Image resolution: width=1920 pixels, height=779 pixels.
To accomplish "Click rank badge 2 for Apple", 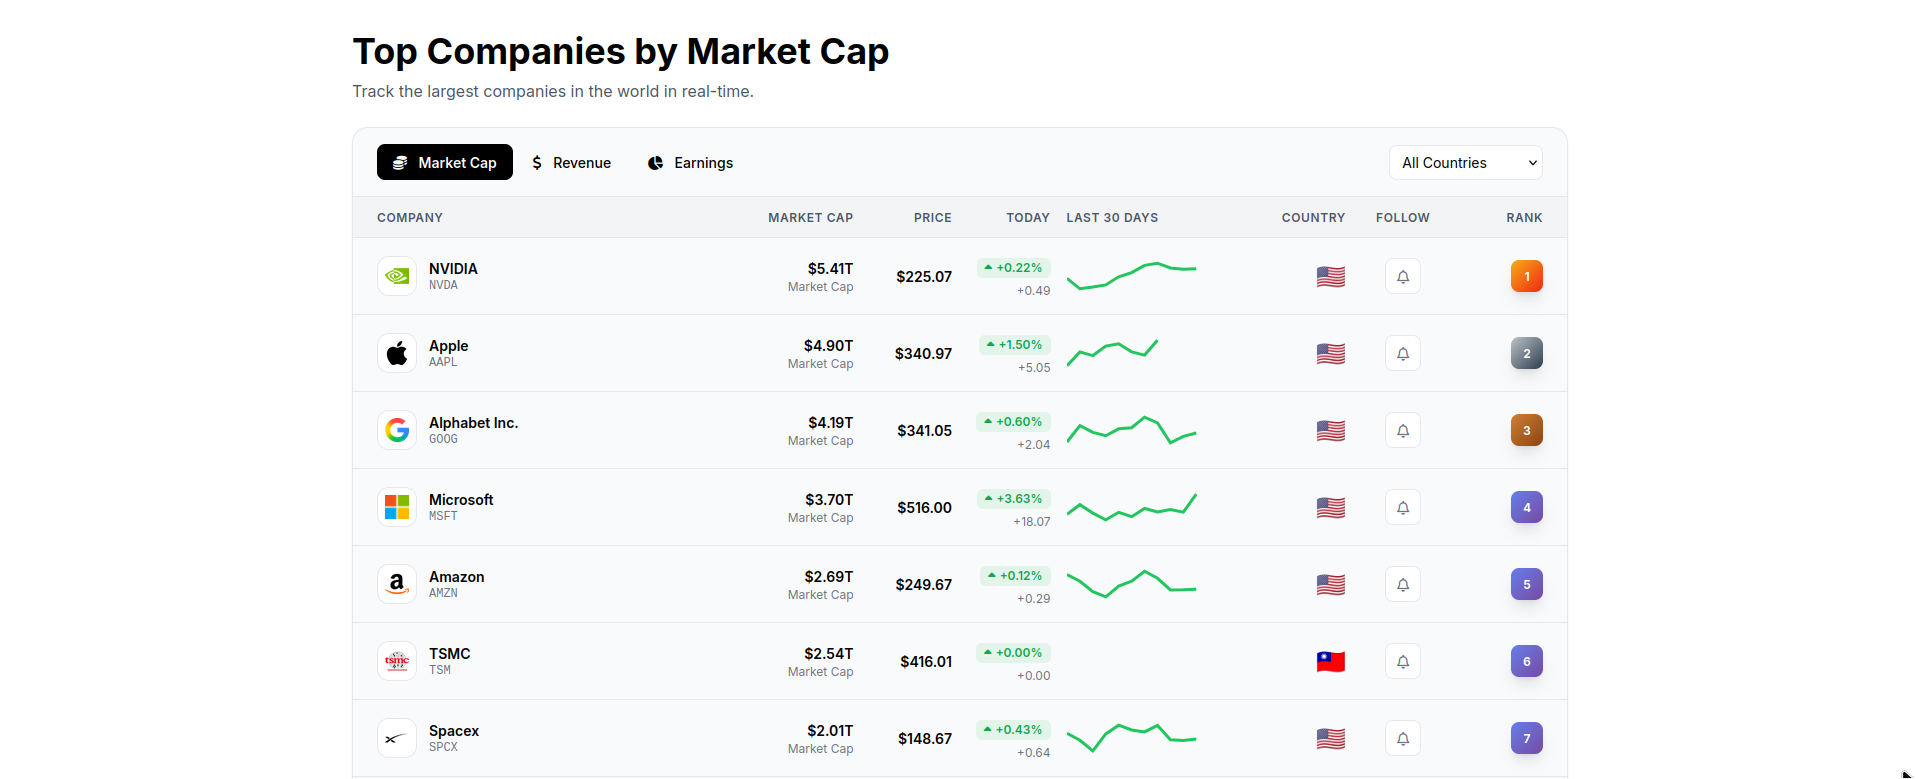I will click(x=1527, y=353).
